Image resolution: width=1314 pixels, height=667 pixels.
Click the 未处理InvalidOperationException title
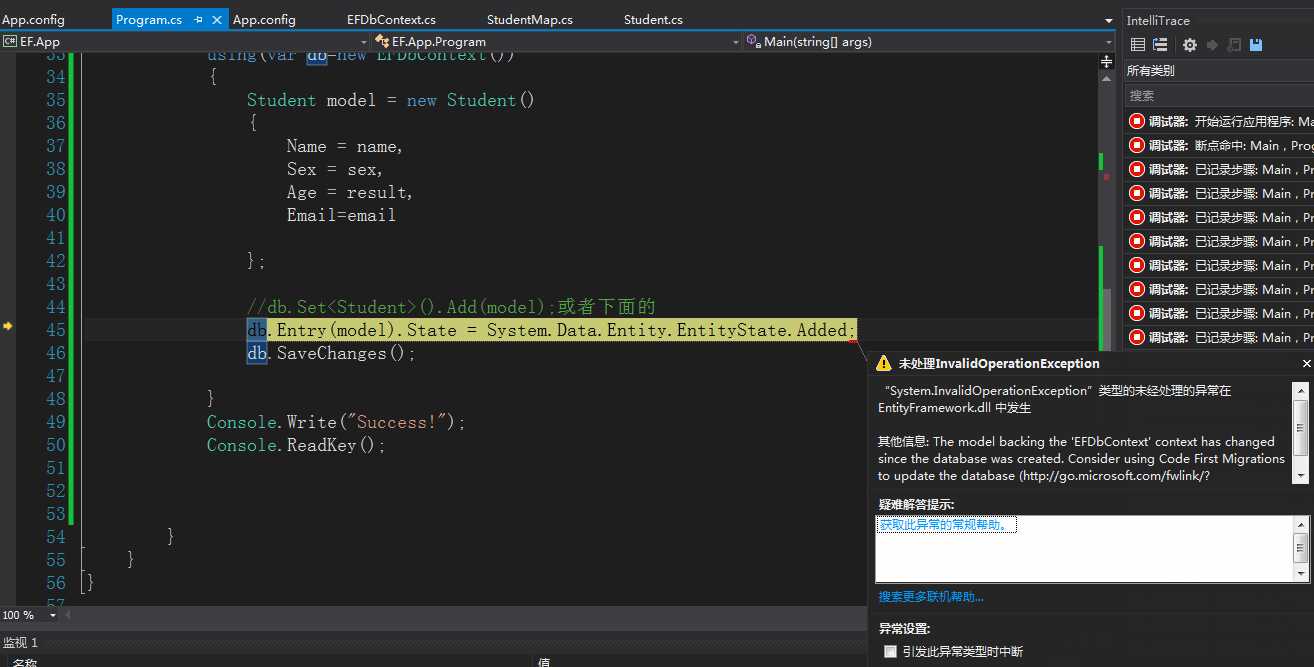tap(999, 364)
